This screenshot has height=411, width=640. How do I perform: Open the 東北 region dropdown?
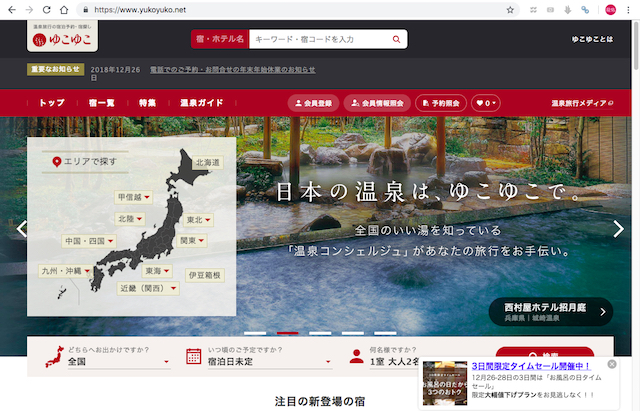pos(198,219)
